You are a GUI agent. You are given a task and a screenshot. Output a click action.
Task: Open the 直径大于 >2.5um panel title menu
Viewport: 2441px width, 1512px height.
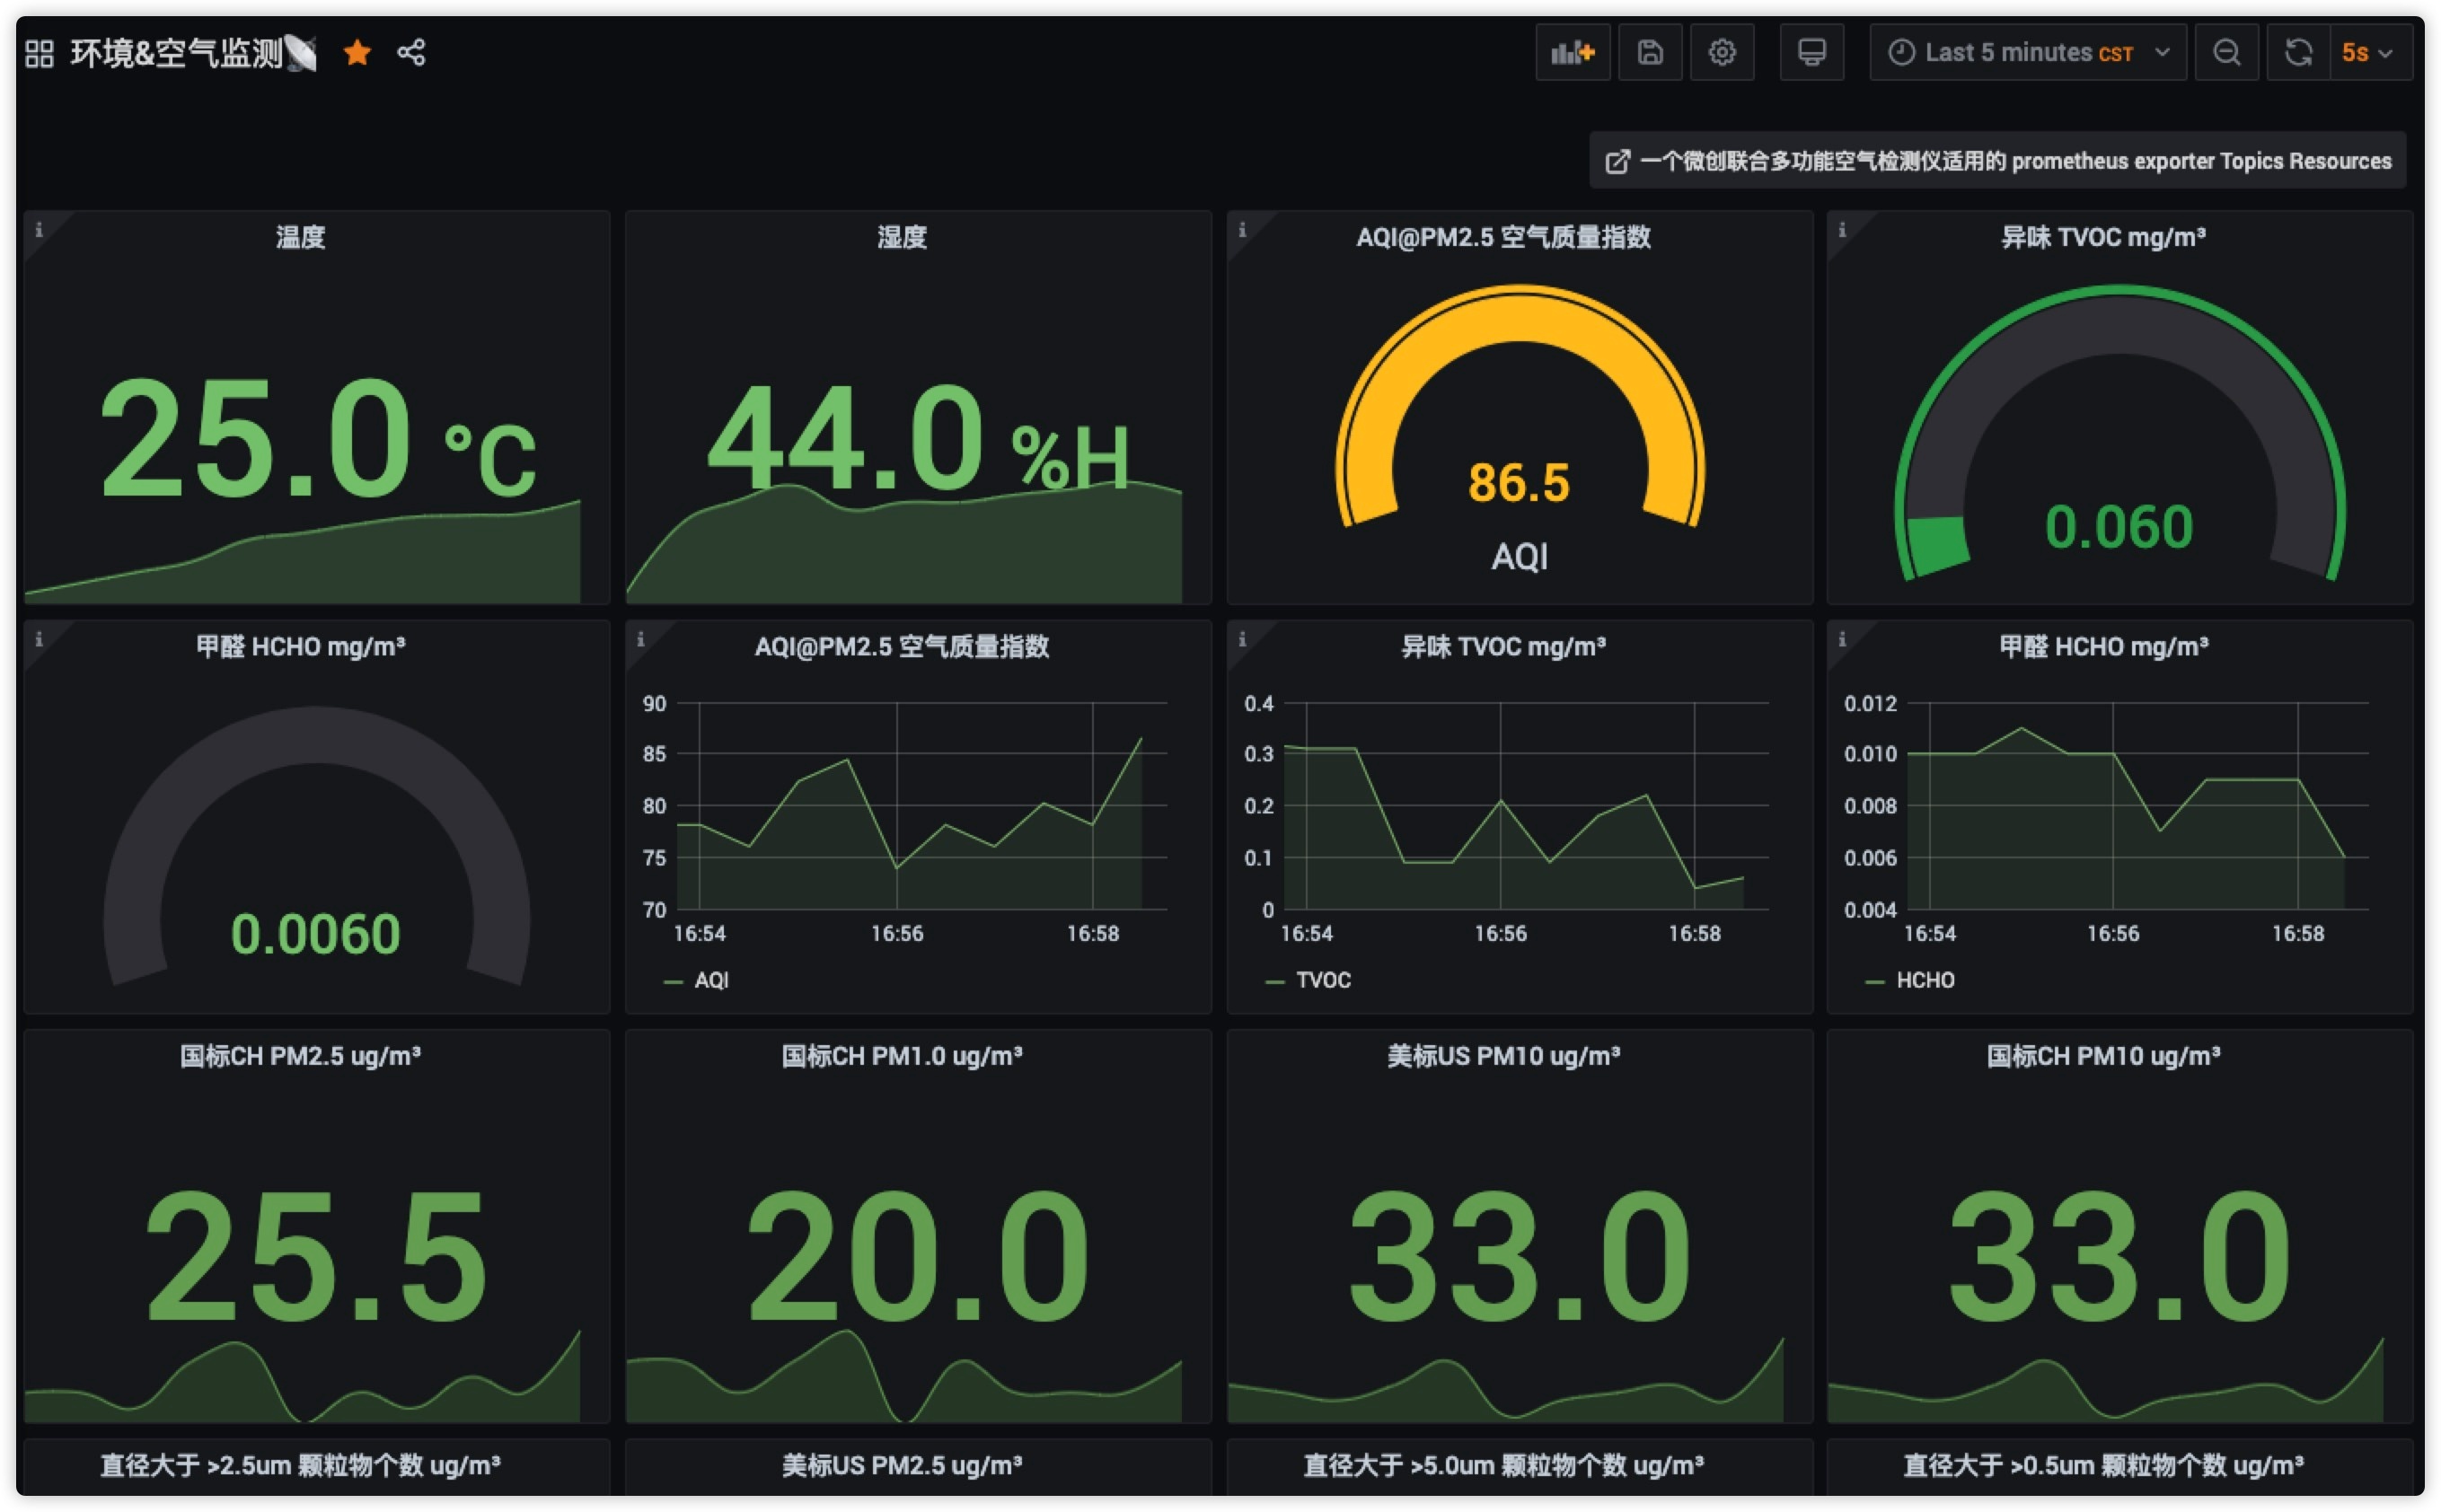pos(300,1466)
